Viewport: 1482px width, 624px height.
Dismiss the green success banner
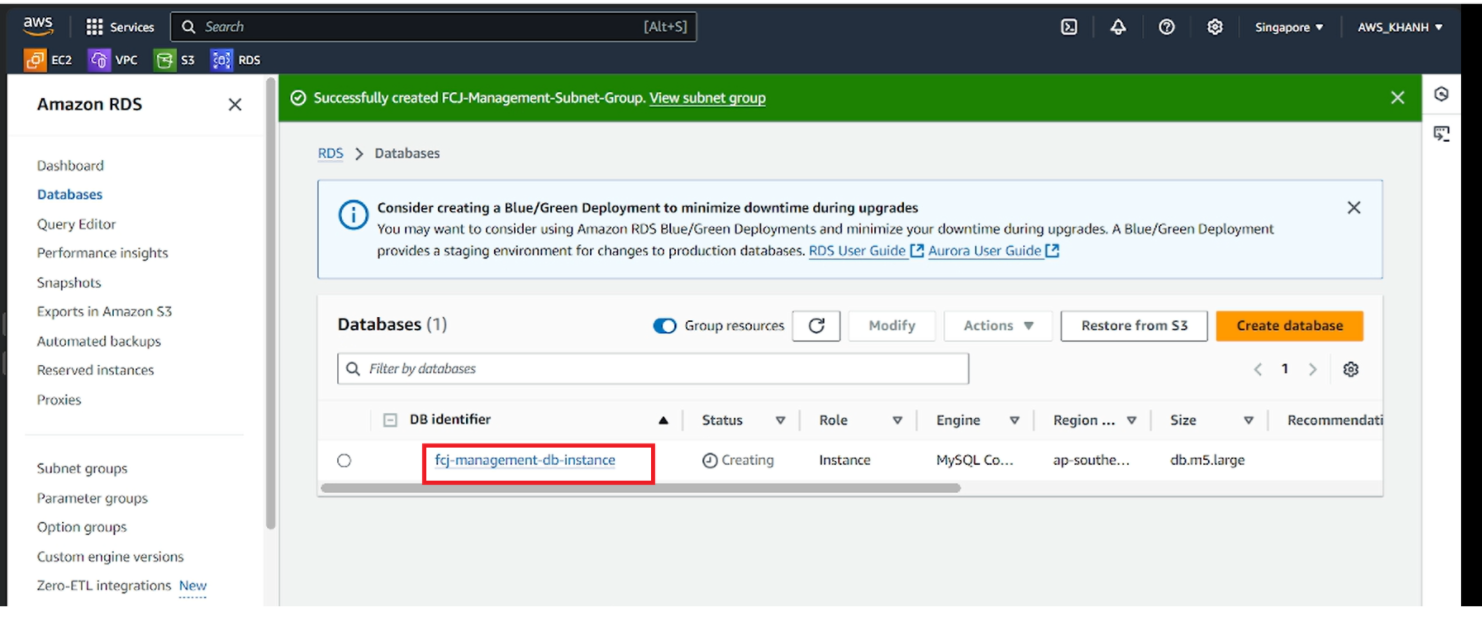[1397, 97]
